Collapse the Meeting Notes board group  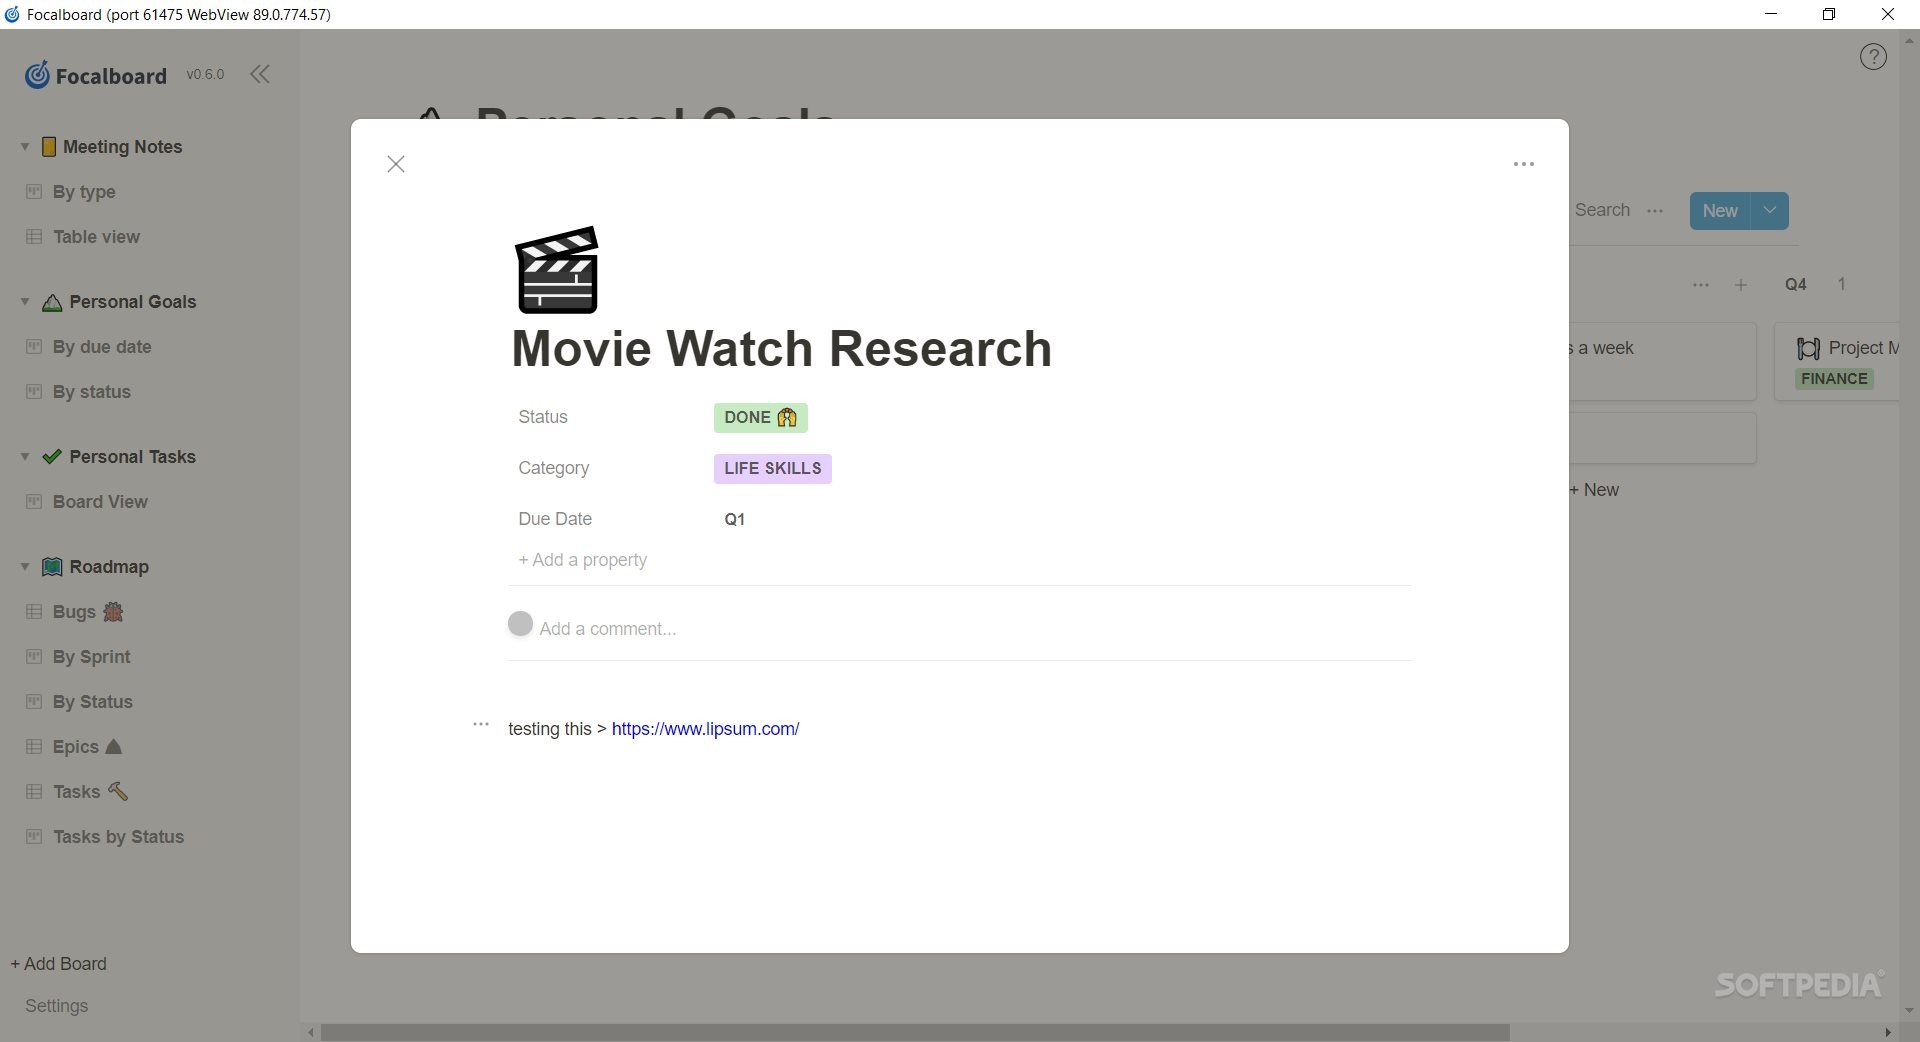coord(25,147)
